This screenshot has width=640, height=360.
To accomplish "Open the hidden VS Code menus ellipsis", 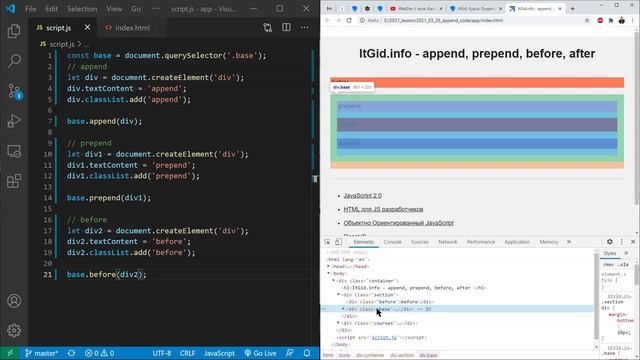I will pos(156,9).
